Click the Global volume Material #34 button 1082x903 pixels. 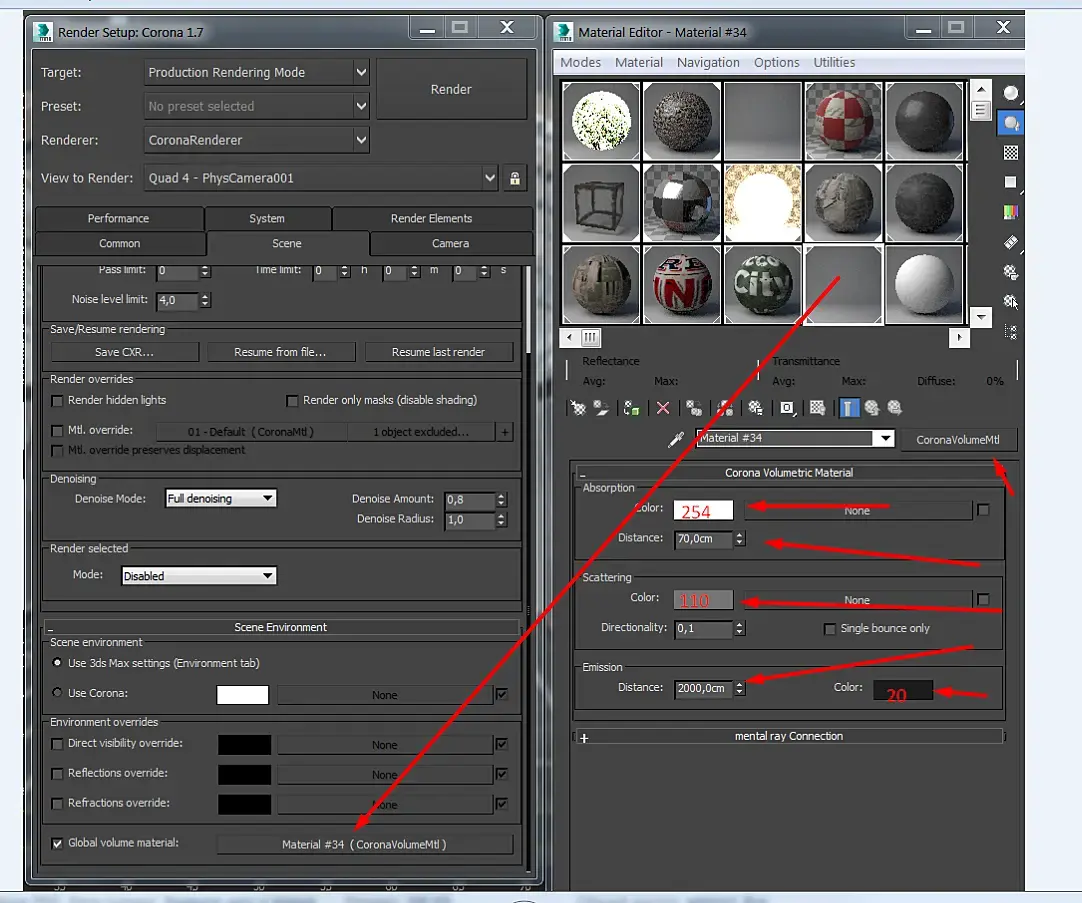coord(364,844)
